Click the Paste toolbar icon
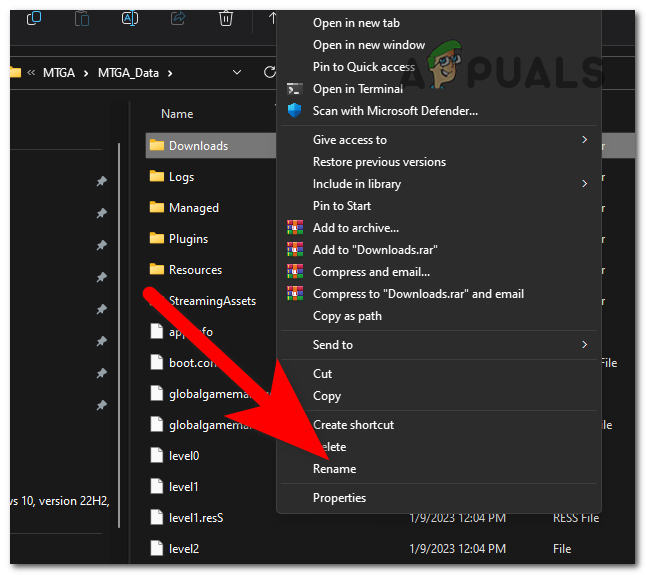This screenshot has height=575, width=646. tap(82, 19)
